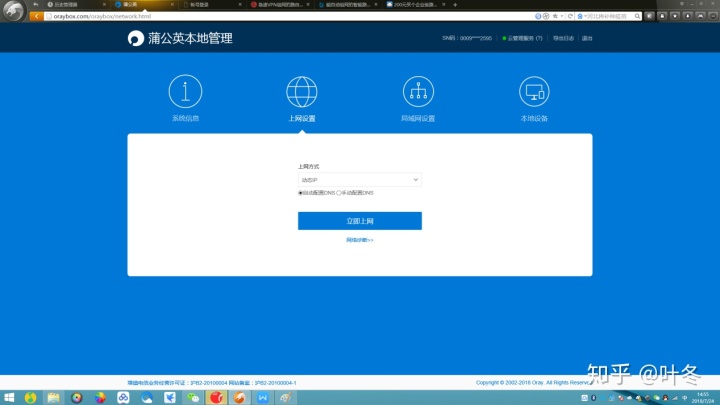Open new browser tab with plus button
Screen dimensions: 720x405
(x=455, y=5)
